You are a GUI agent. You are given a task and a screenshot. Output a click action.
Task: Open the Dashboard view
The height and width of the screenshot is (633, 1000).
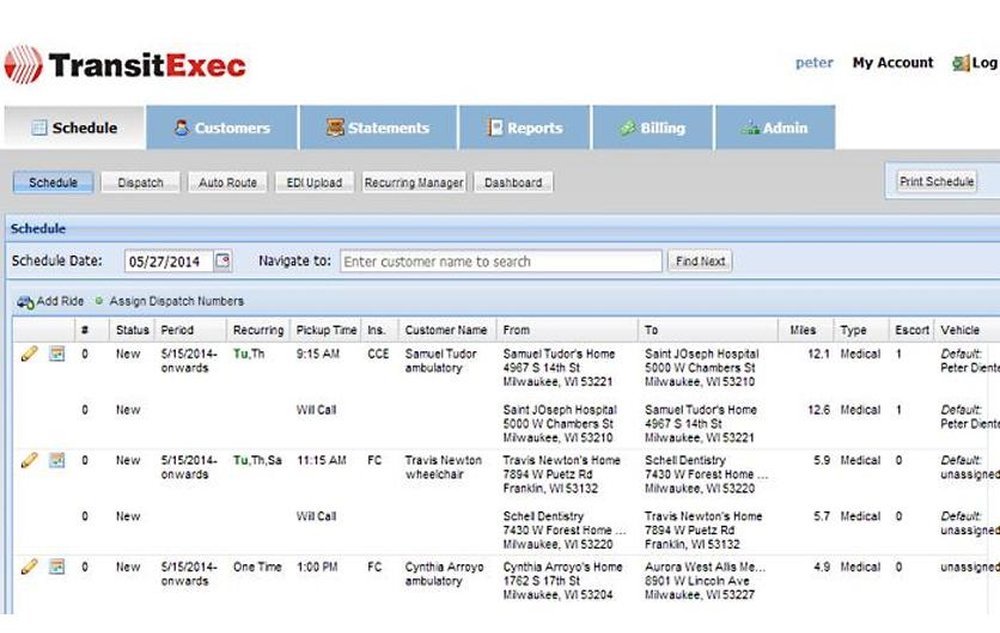pyautogui.click(x=513, y=182)
